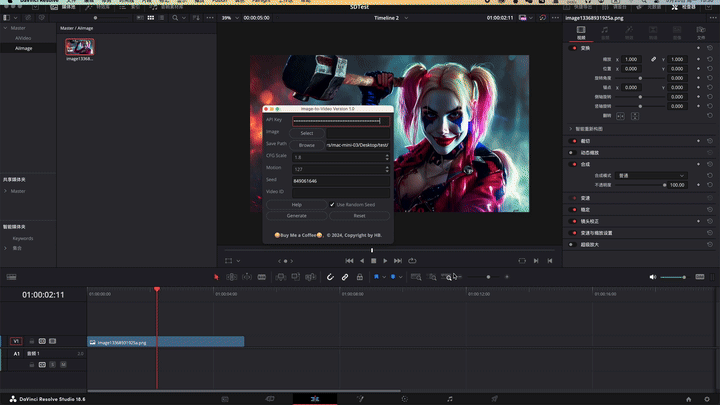
Task: Toggle the chain link selection icon
Action: [x=345, y=276]
